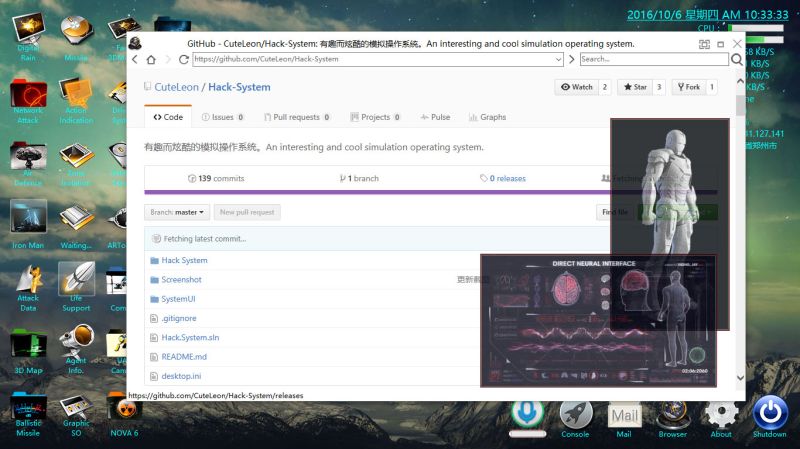Open the desktop.ini file
This screenshot has height=449, width=800.
click(181, 376)
